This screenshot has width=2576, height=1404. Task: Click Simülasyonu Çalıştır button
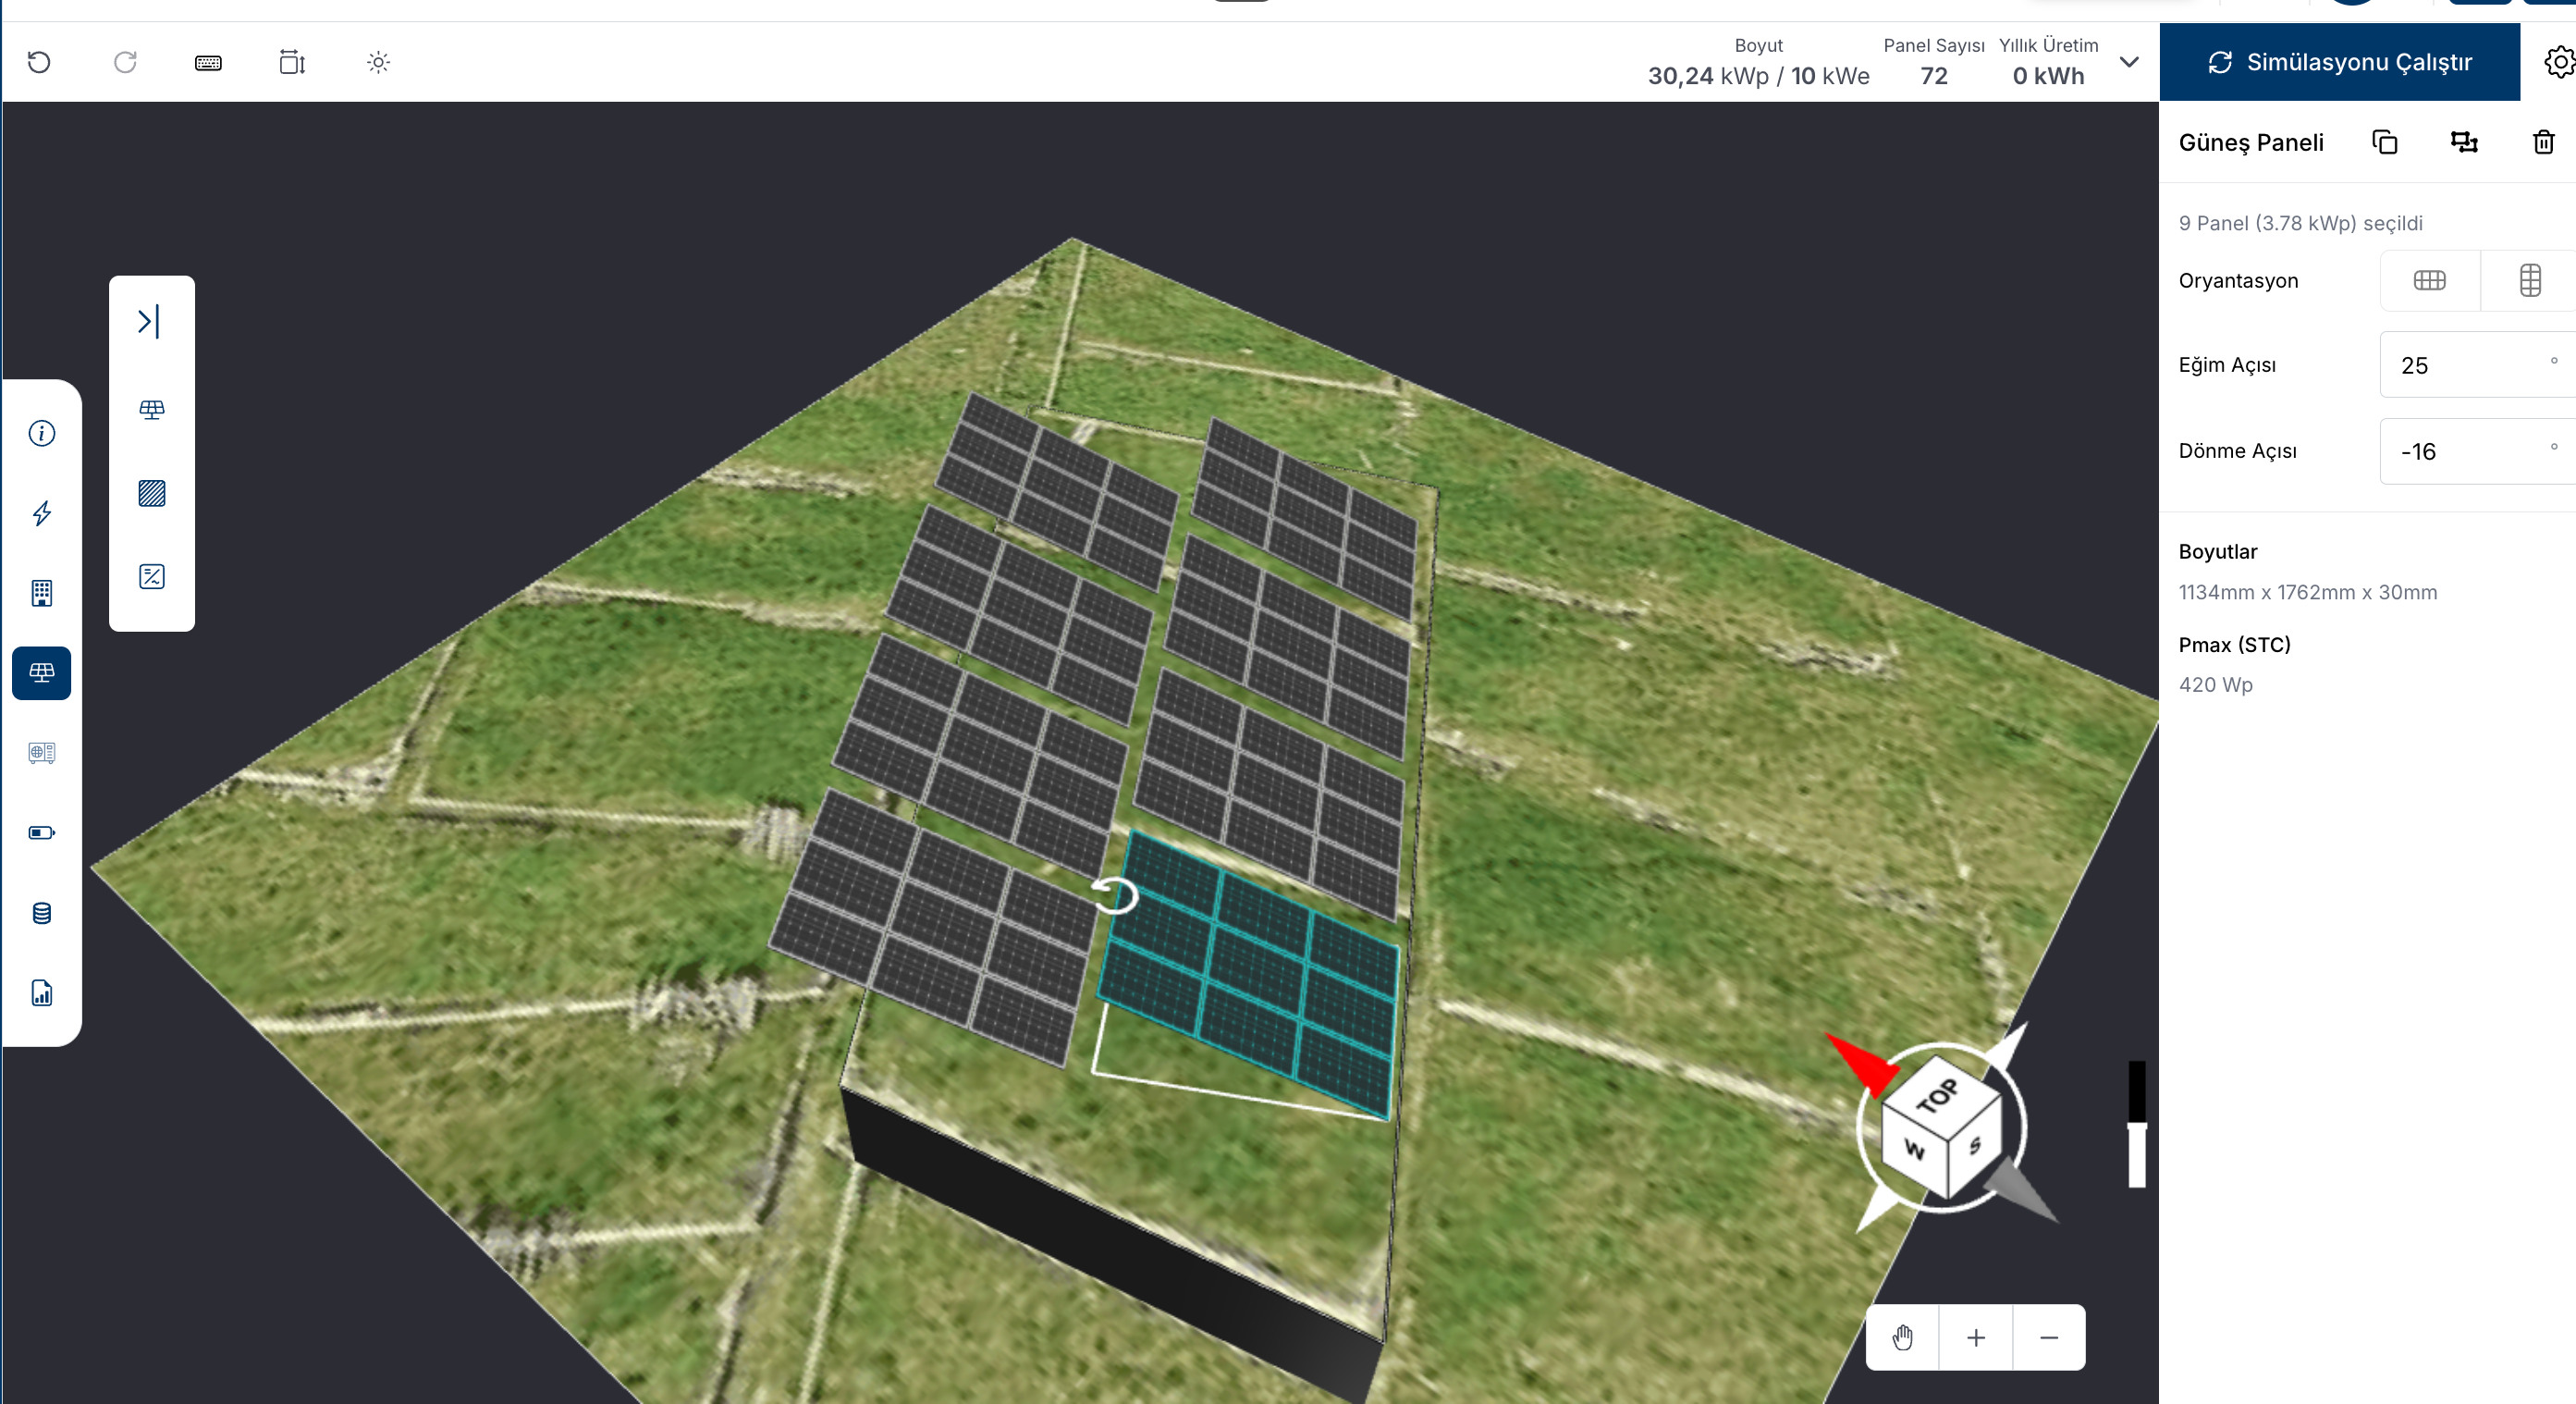pyautogui.click(x=2339, y=62)
